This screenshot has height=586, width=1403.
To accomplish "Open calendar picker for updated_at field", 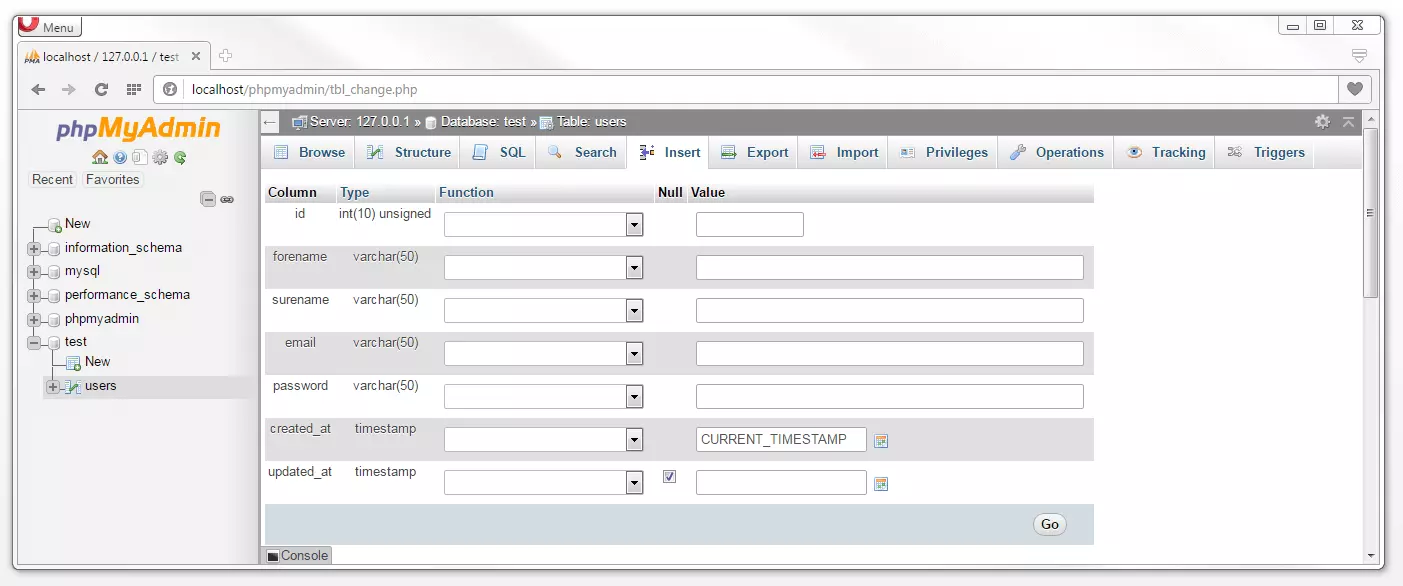I will point(881,484).
